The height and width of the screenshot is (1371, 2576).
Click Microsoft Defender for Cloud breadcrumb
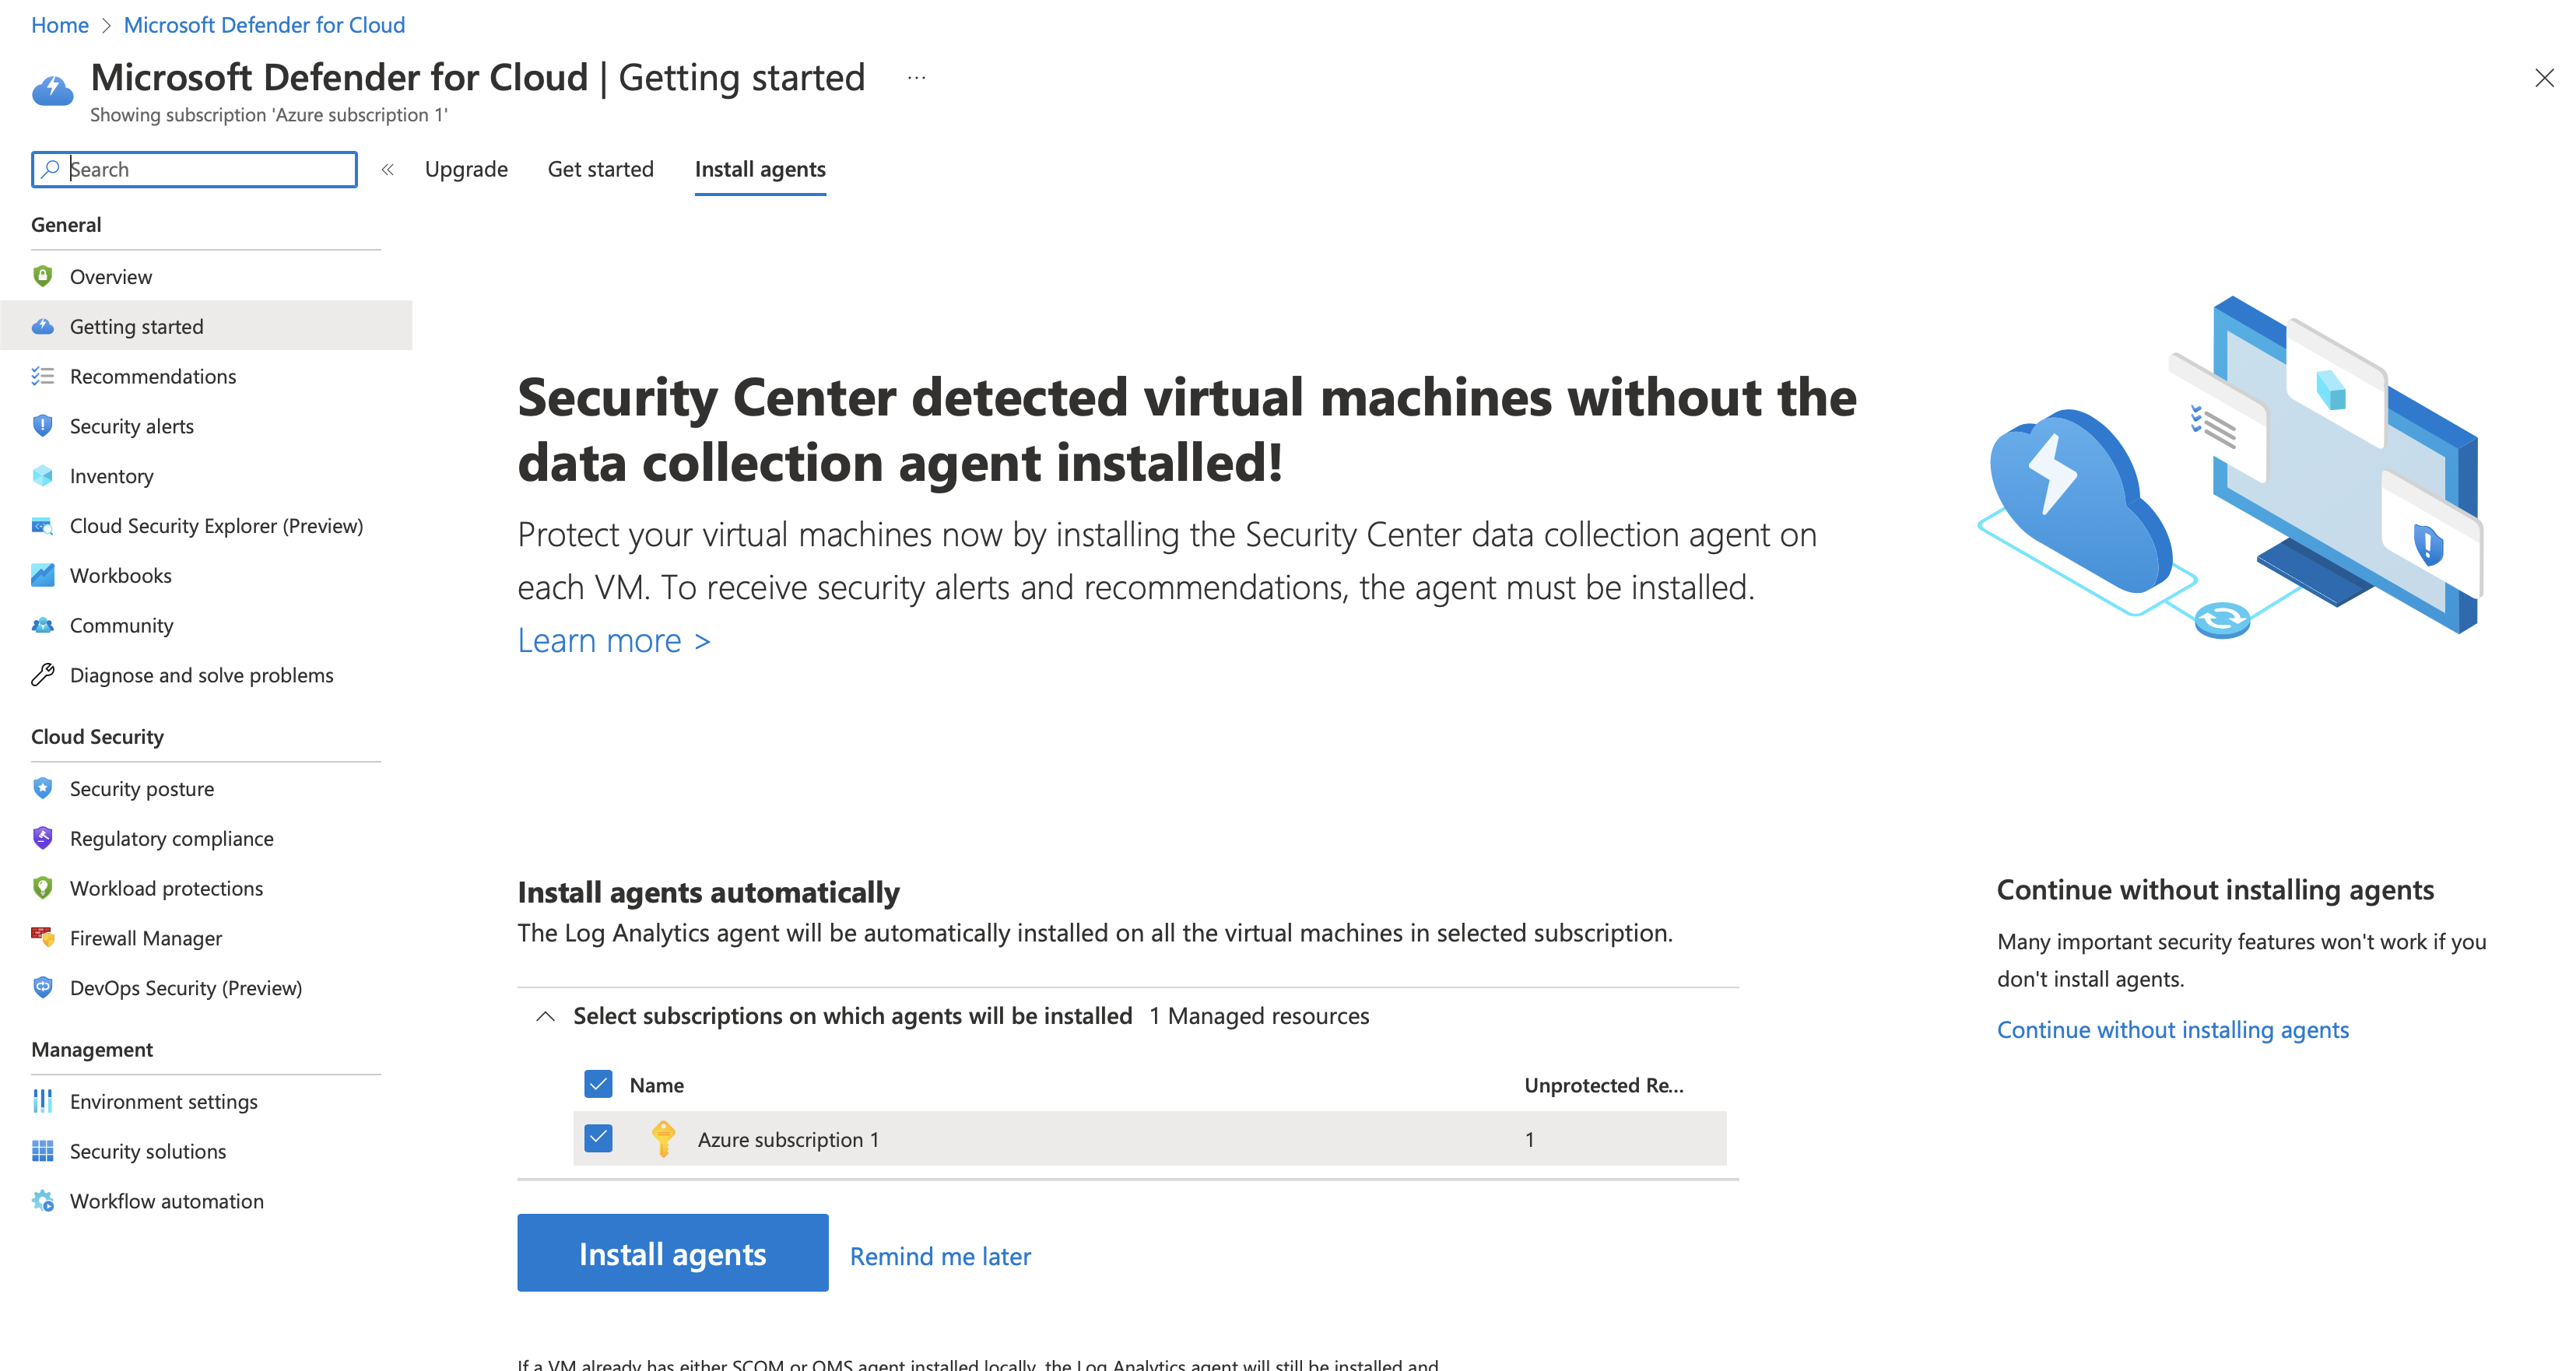click(264, 25)
